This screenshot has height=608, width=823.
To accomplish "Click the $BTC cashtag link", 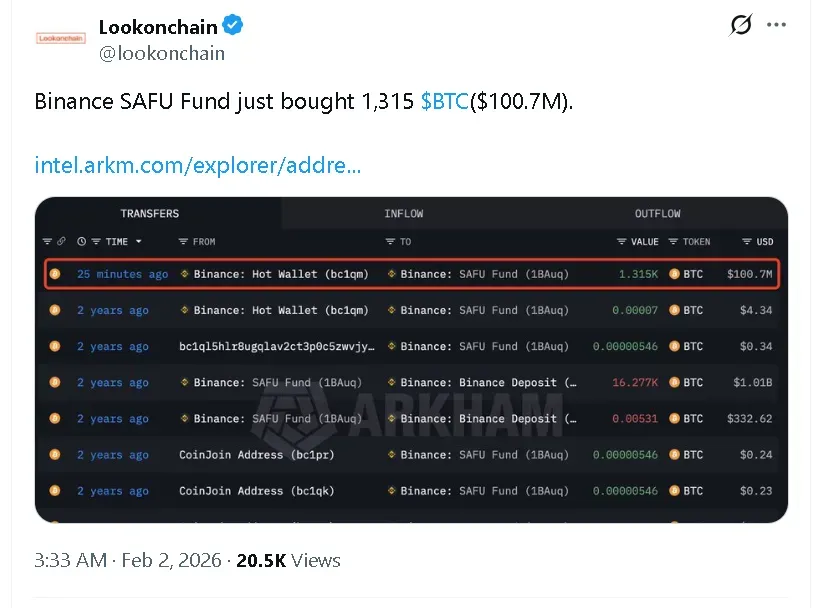I will 444,102.
